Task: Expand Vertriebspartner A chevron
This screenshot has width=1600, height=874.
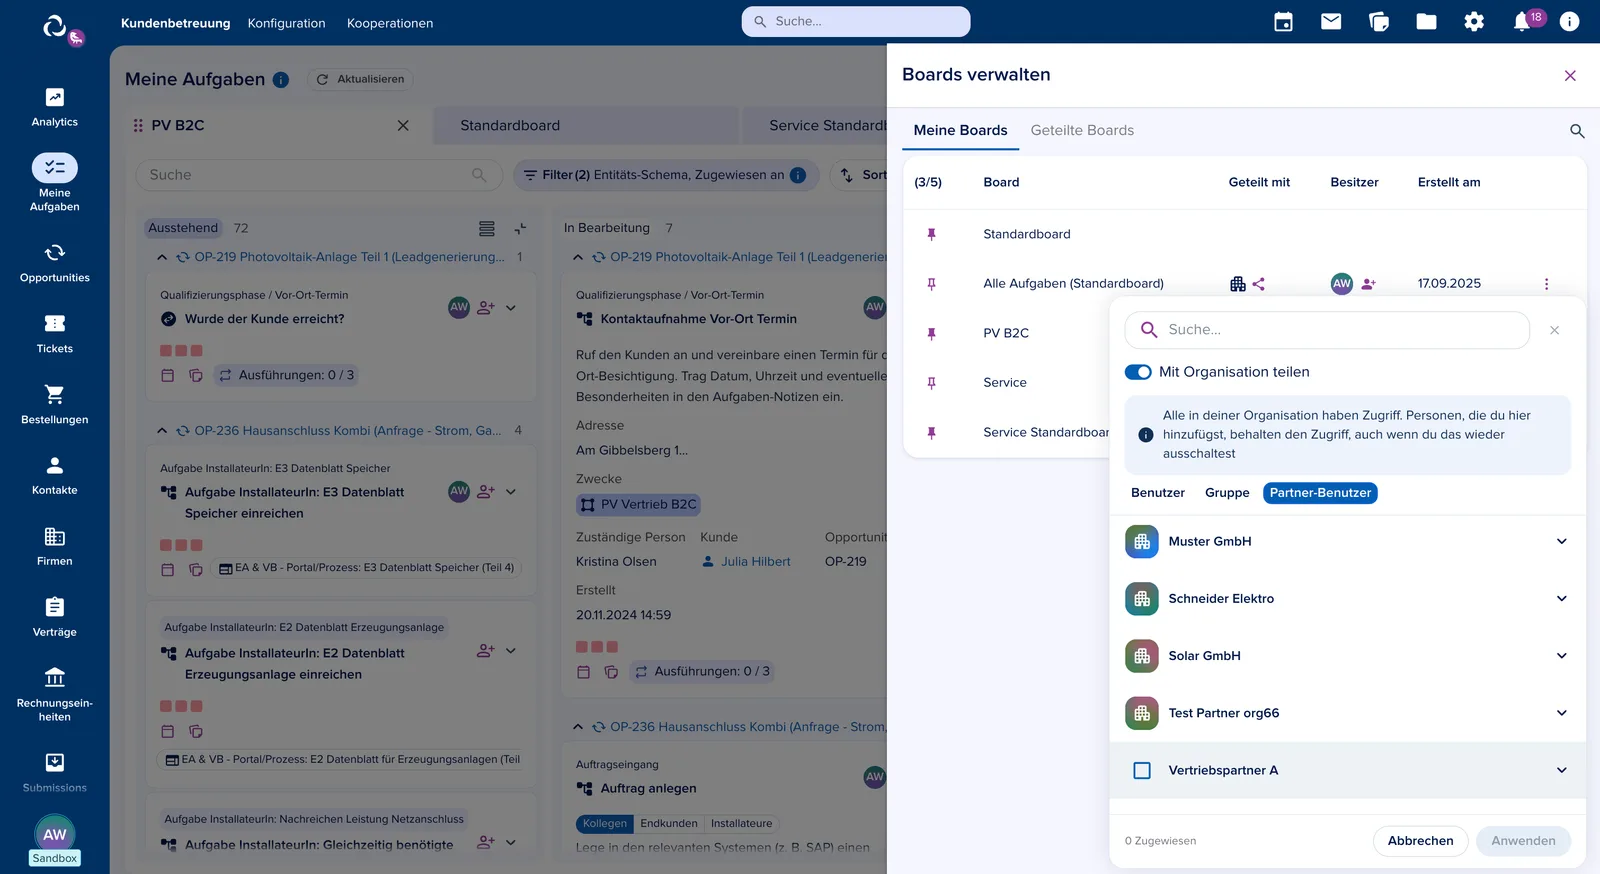Action: pos(1562,771)
